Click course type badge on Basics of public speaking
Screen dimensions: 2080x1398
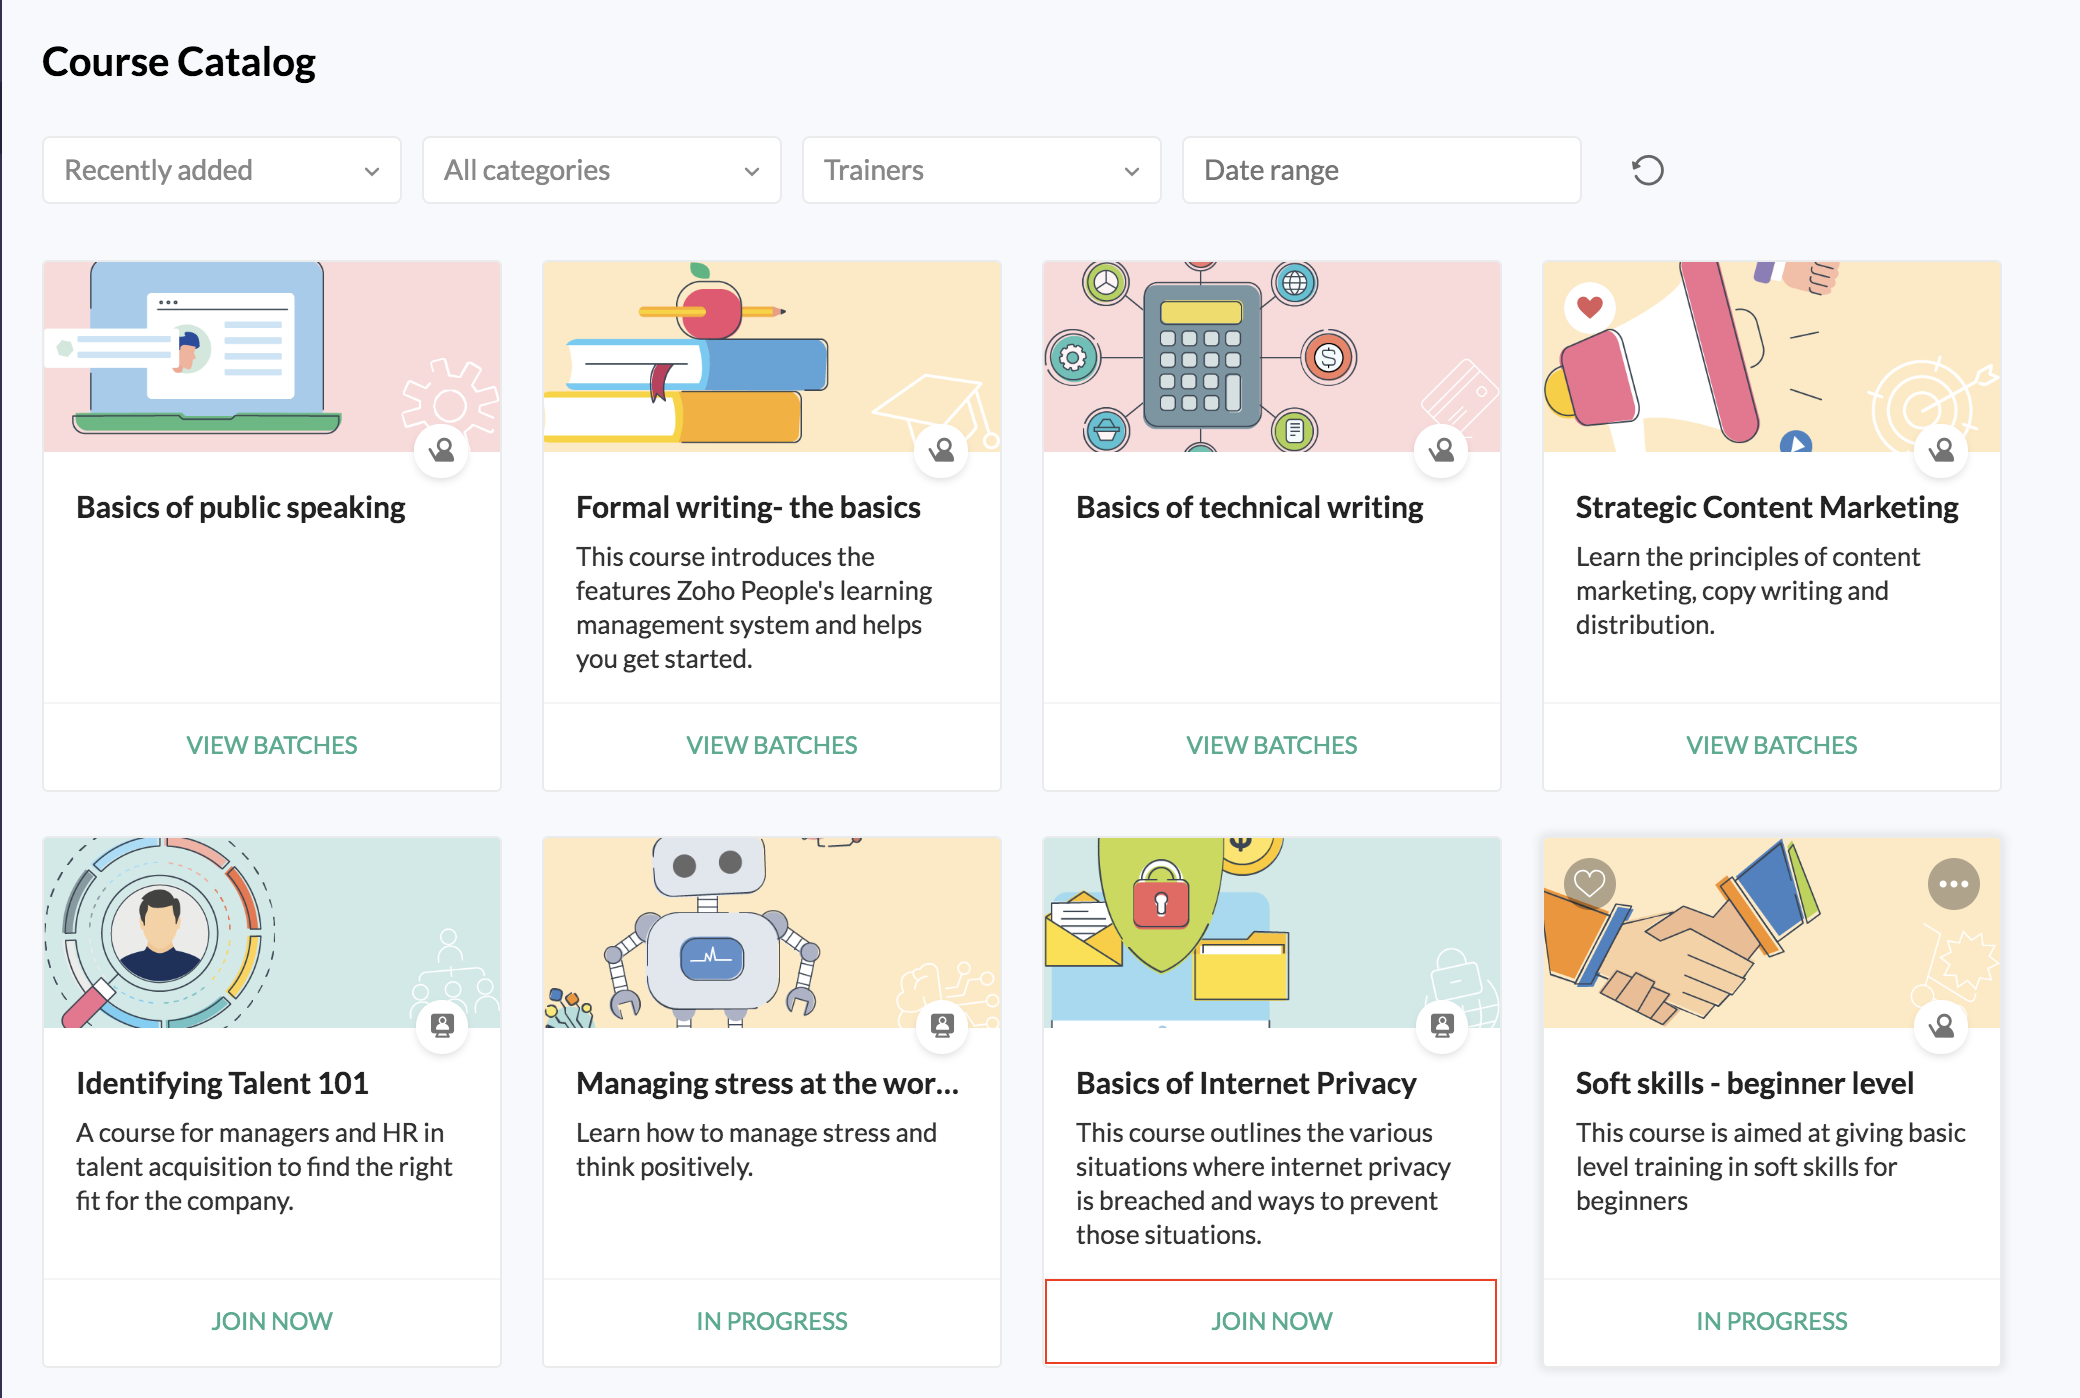pos(441,450)
